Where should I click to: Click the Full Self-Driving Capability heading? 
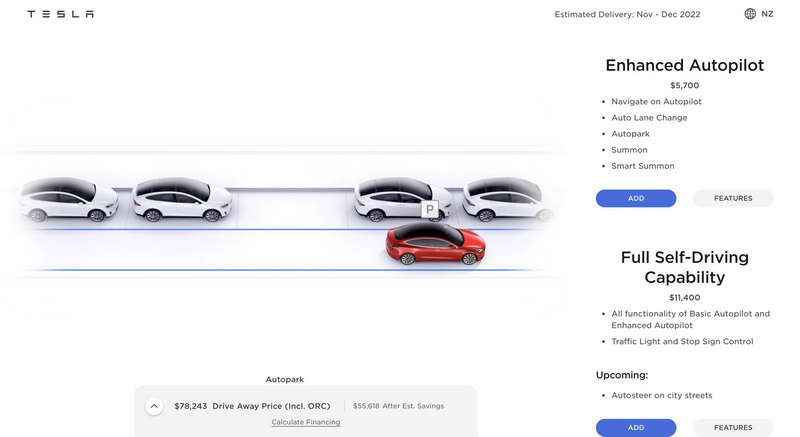tap(685, 267)
